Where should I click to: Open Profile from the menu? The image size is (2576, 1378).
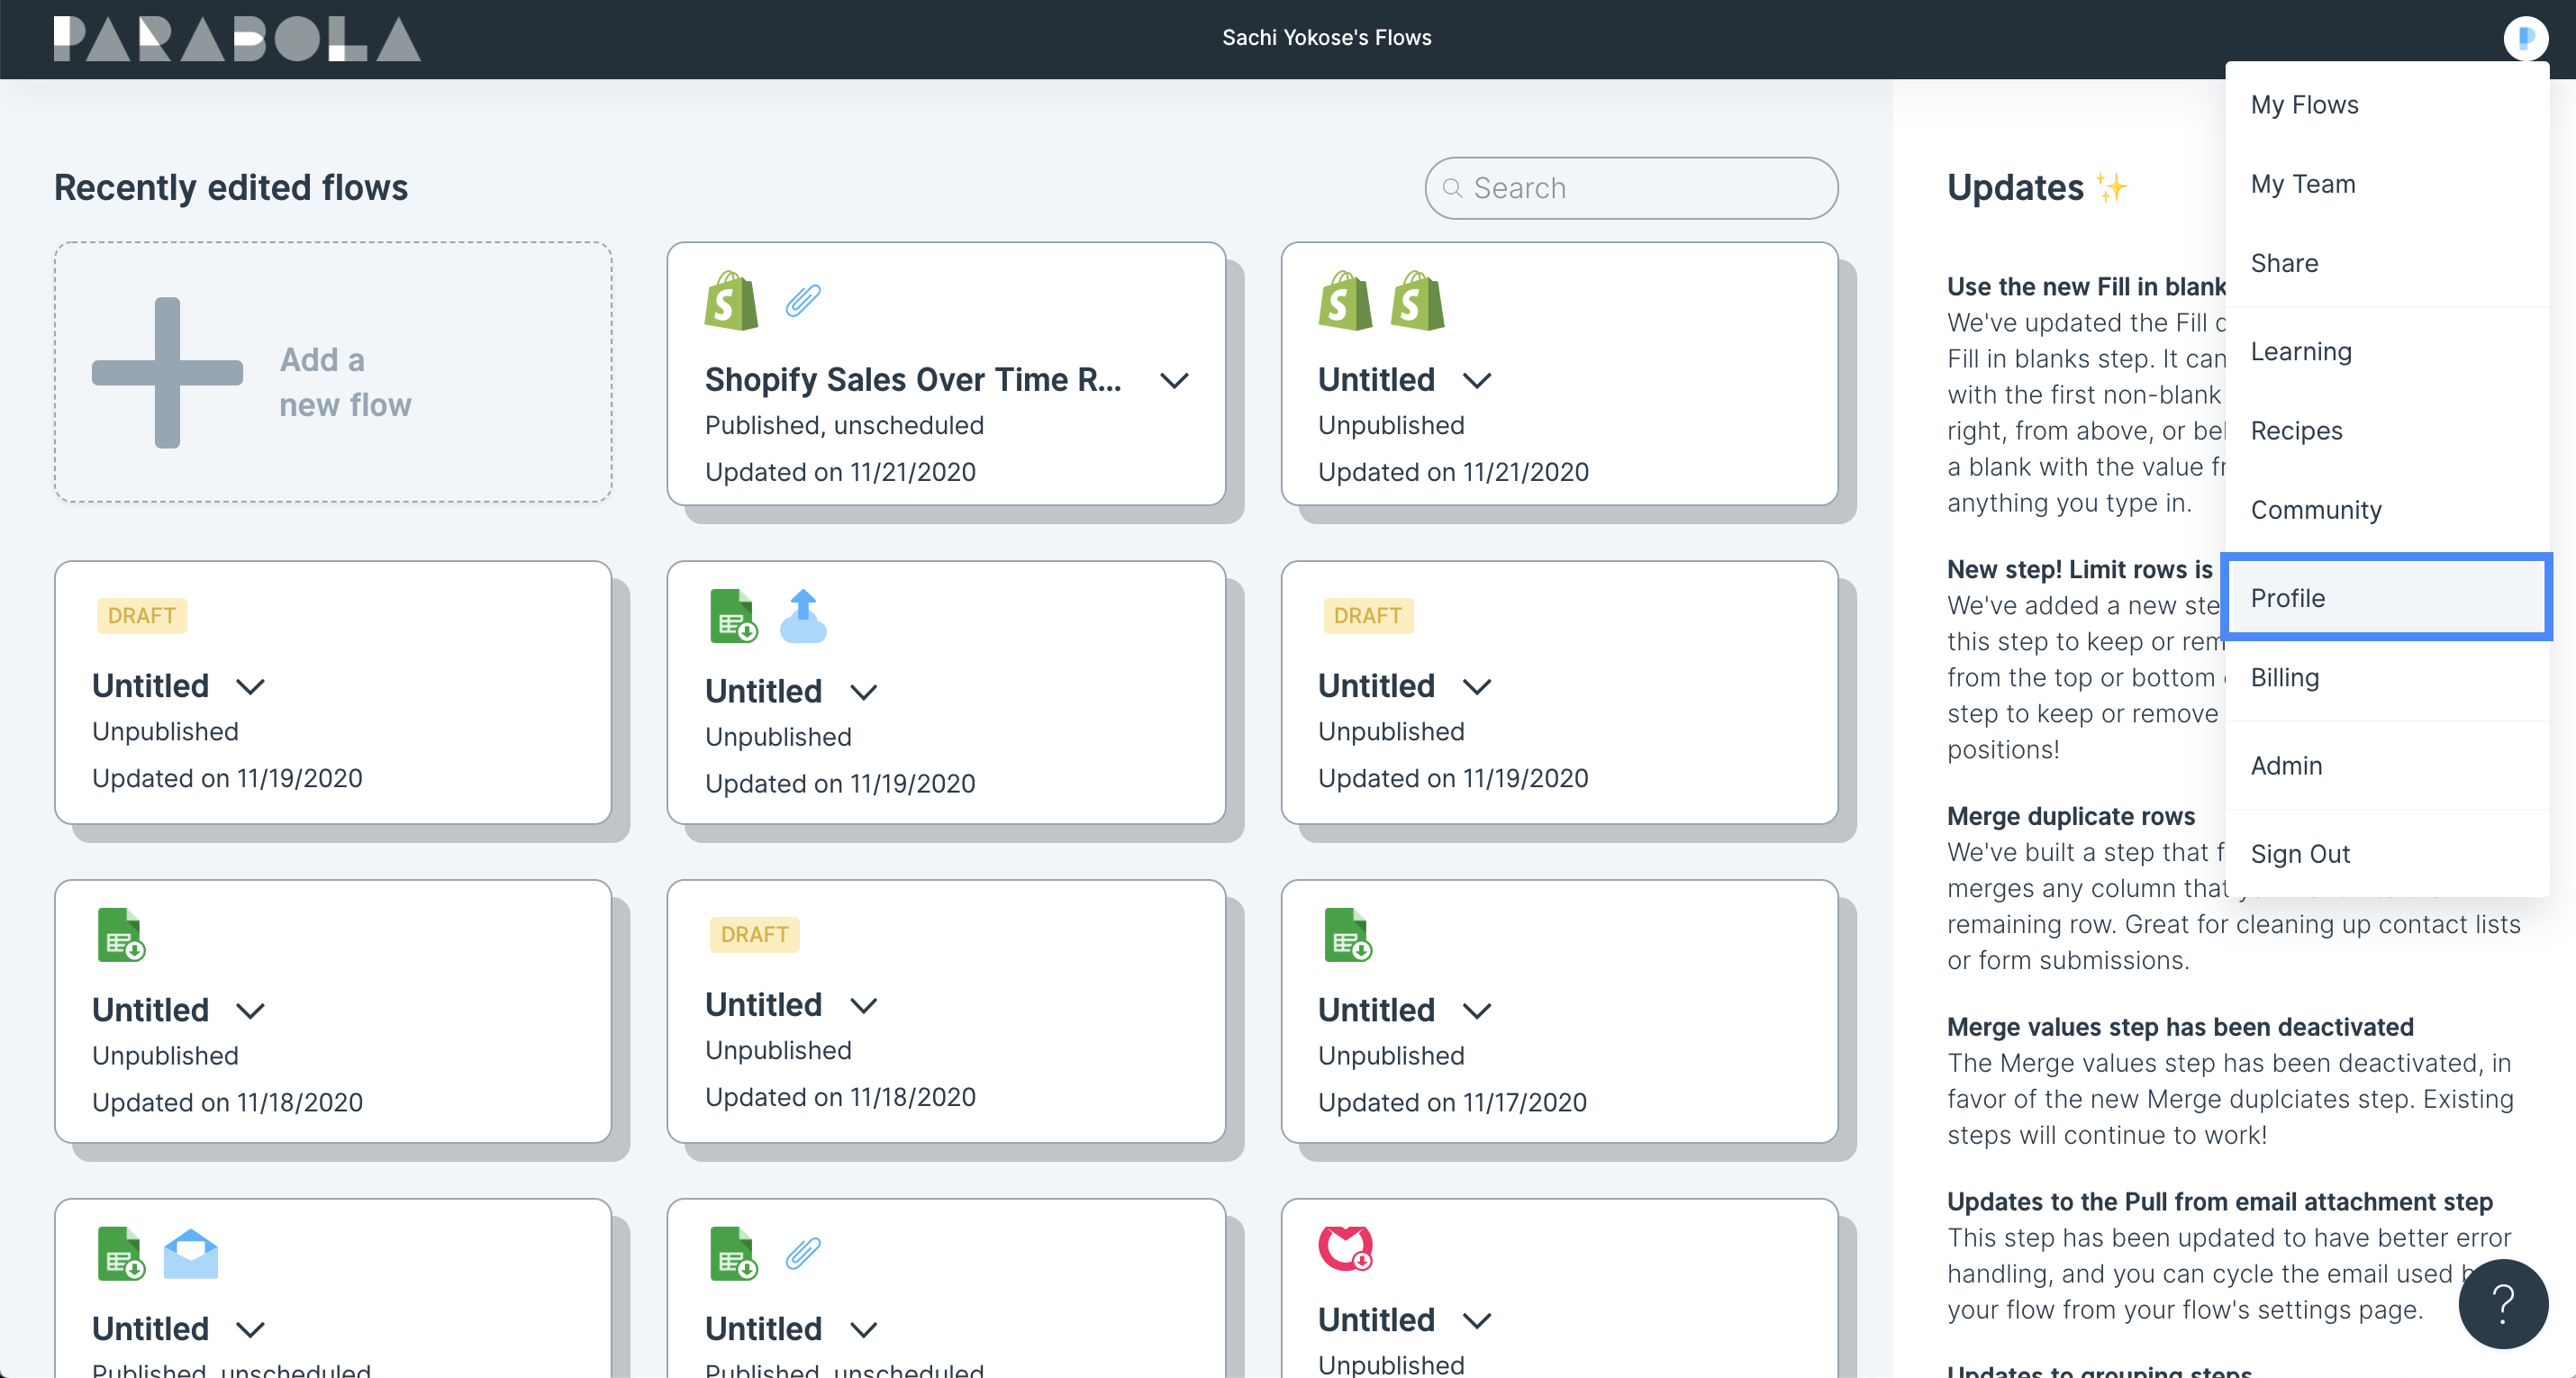(2387, 598)
